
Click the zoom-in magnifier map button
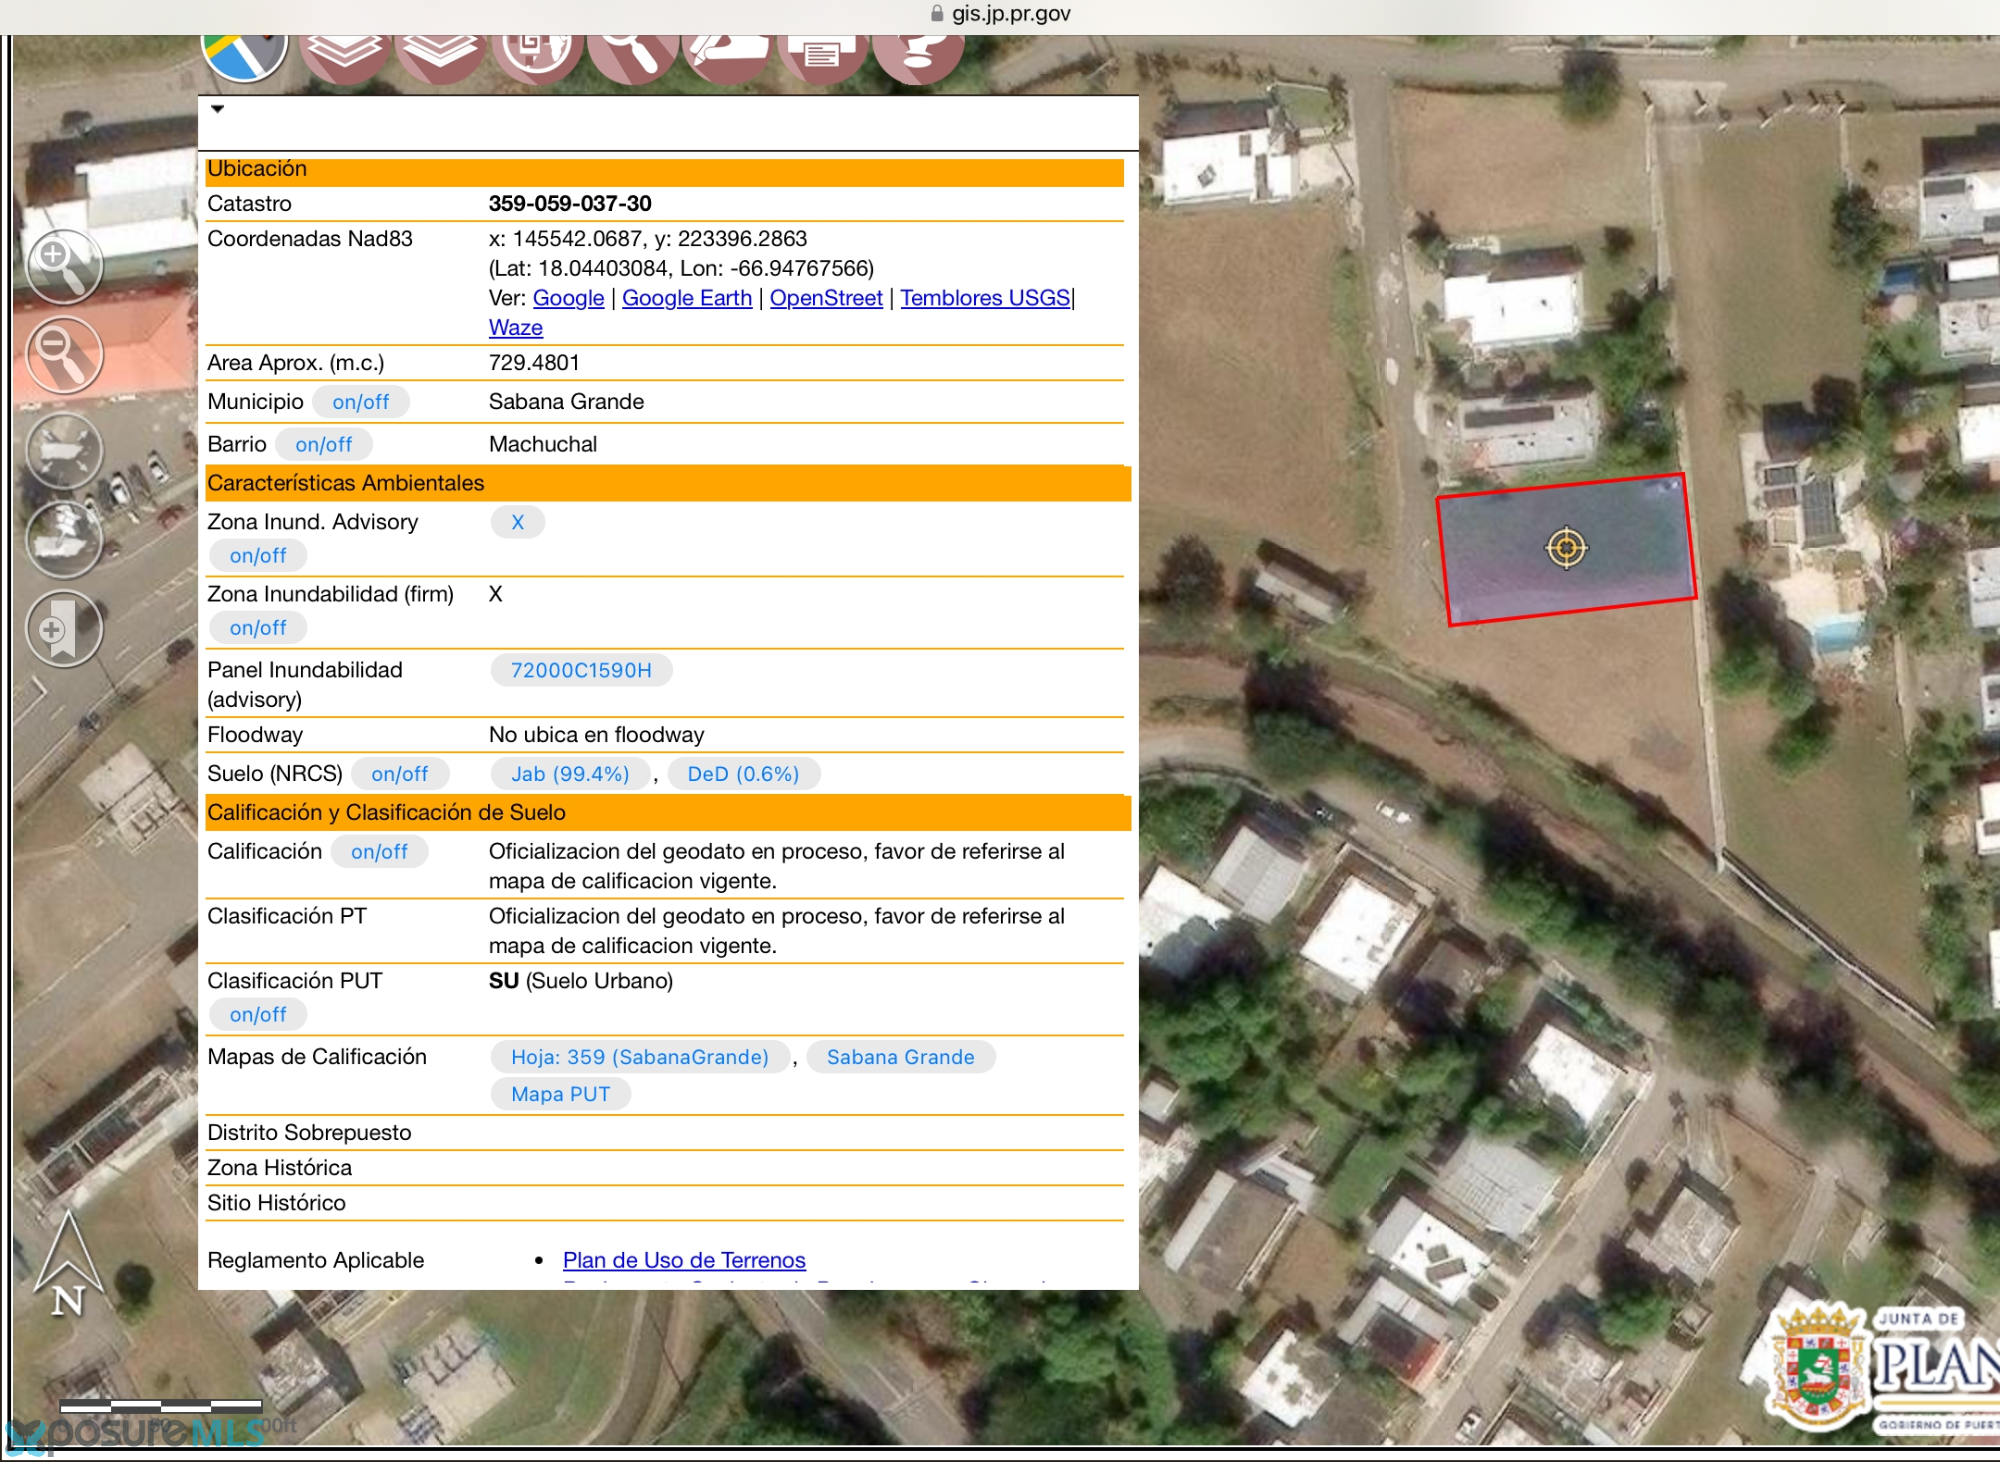tap(63, 267)
